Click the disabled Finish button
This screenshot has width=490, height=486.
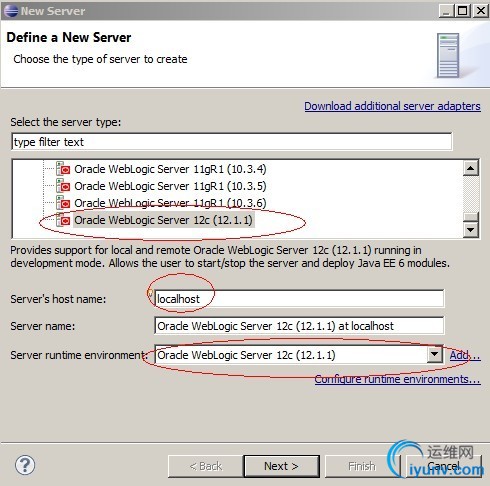click(x=362, y=466)
